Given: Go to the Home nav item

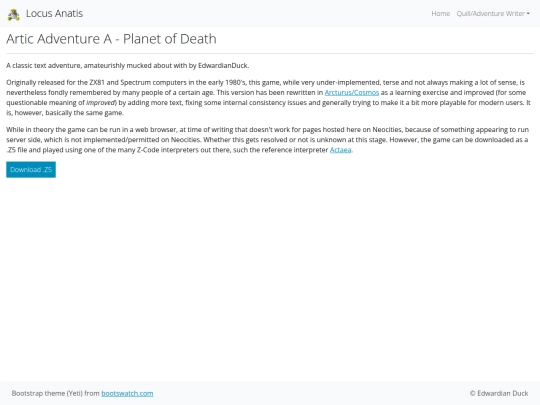Looking at the screenshot, I should [x=440, y=13].
